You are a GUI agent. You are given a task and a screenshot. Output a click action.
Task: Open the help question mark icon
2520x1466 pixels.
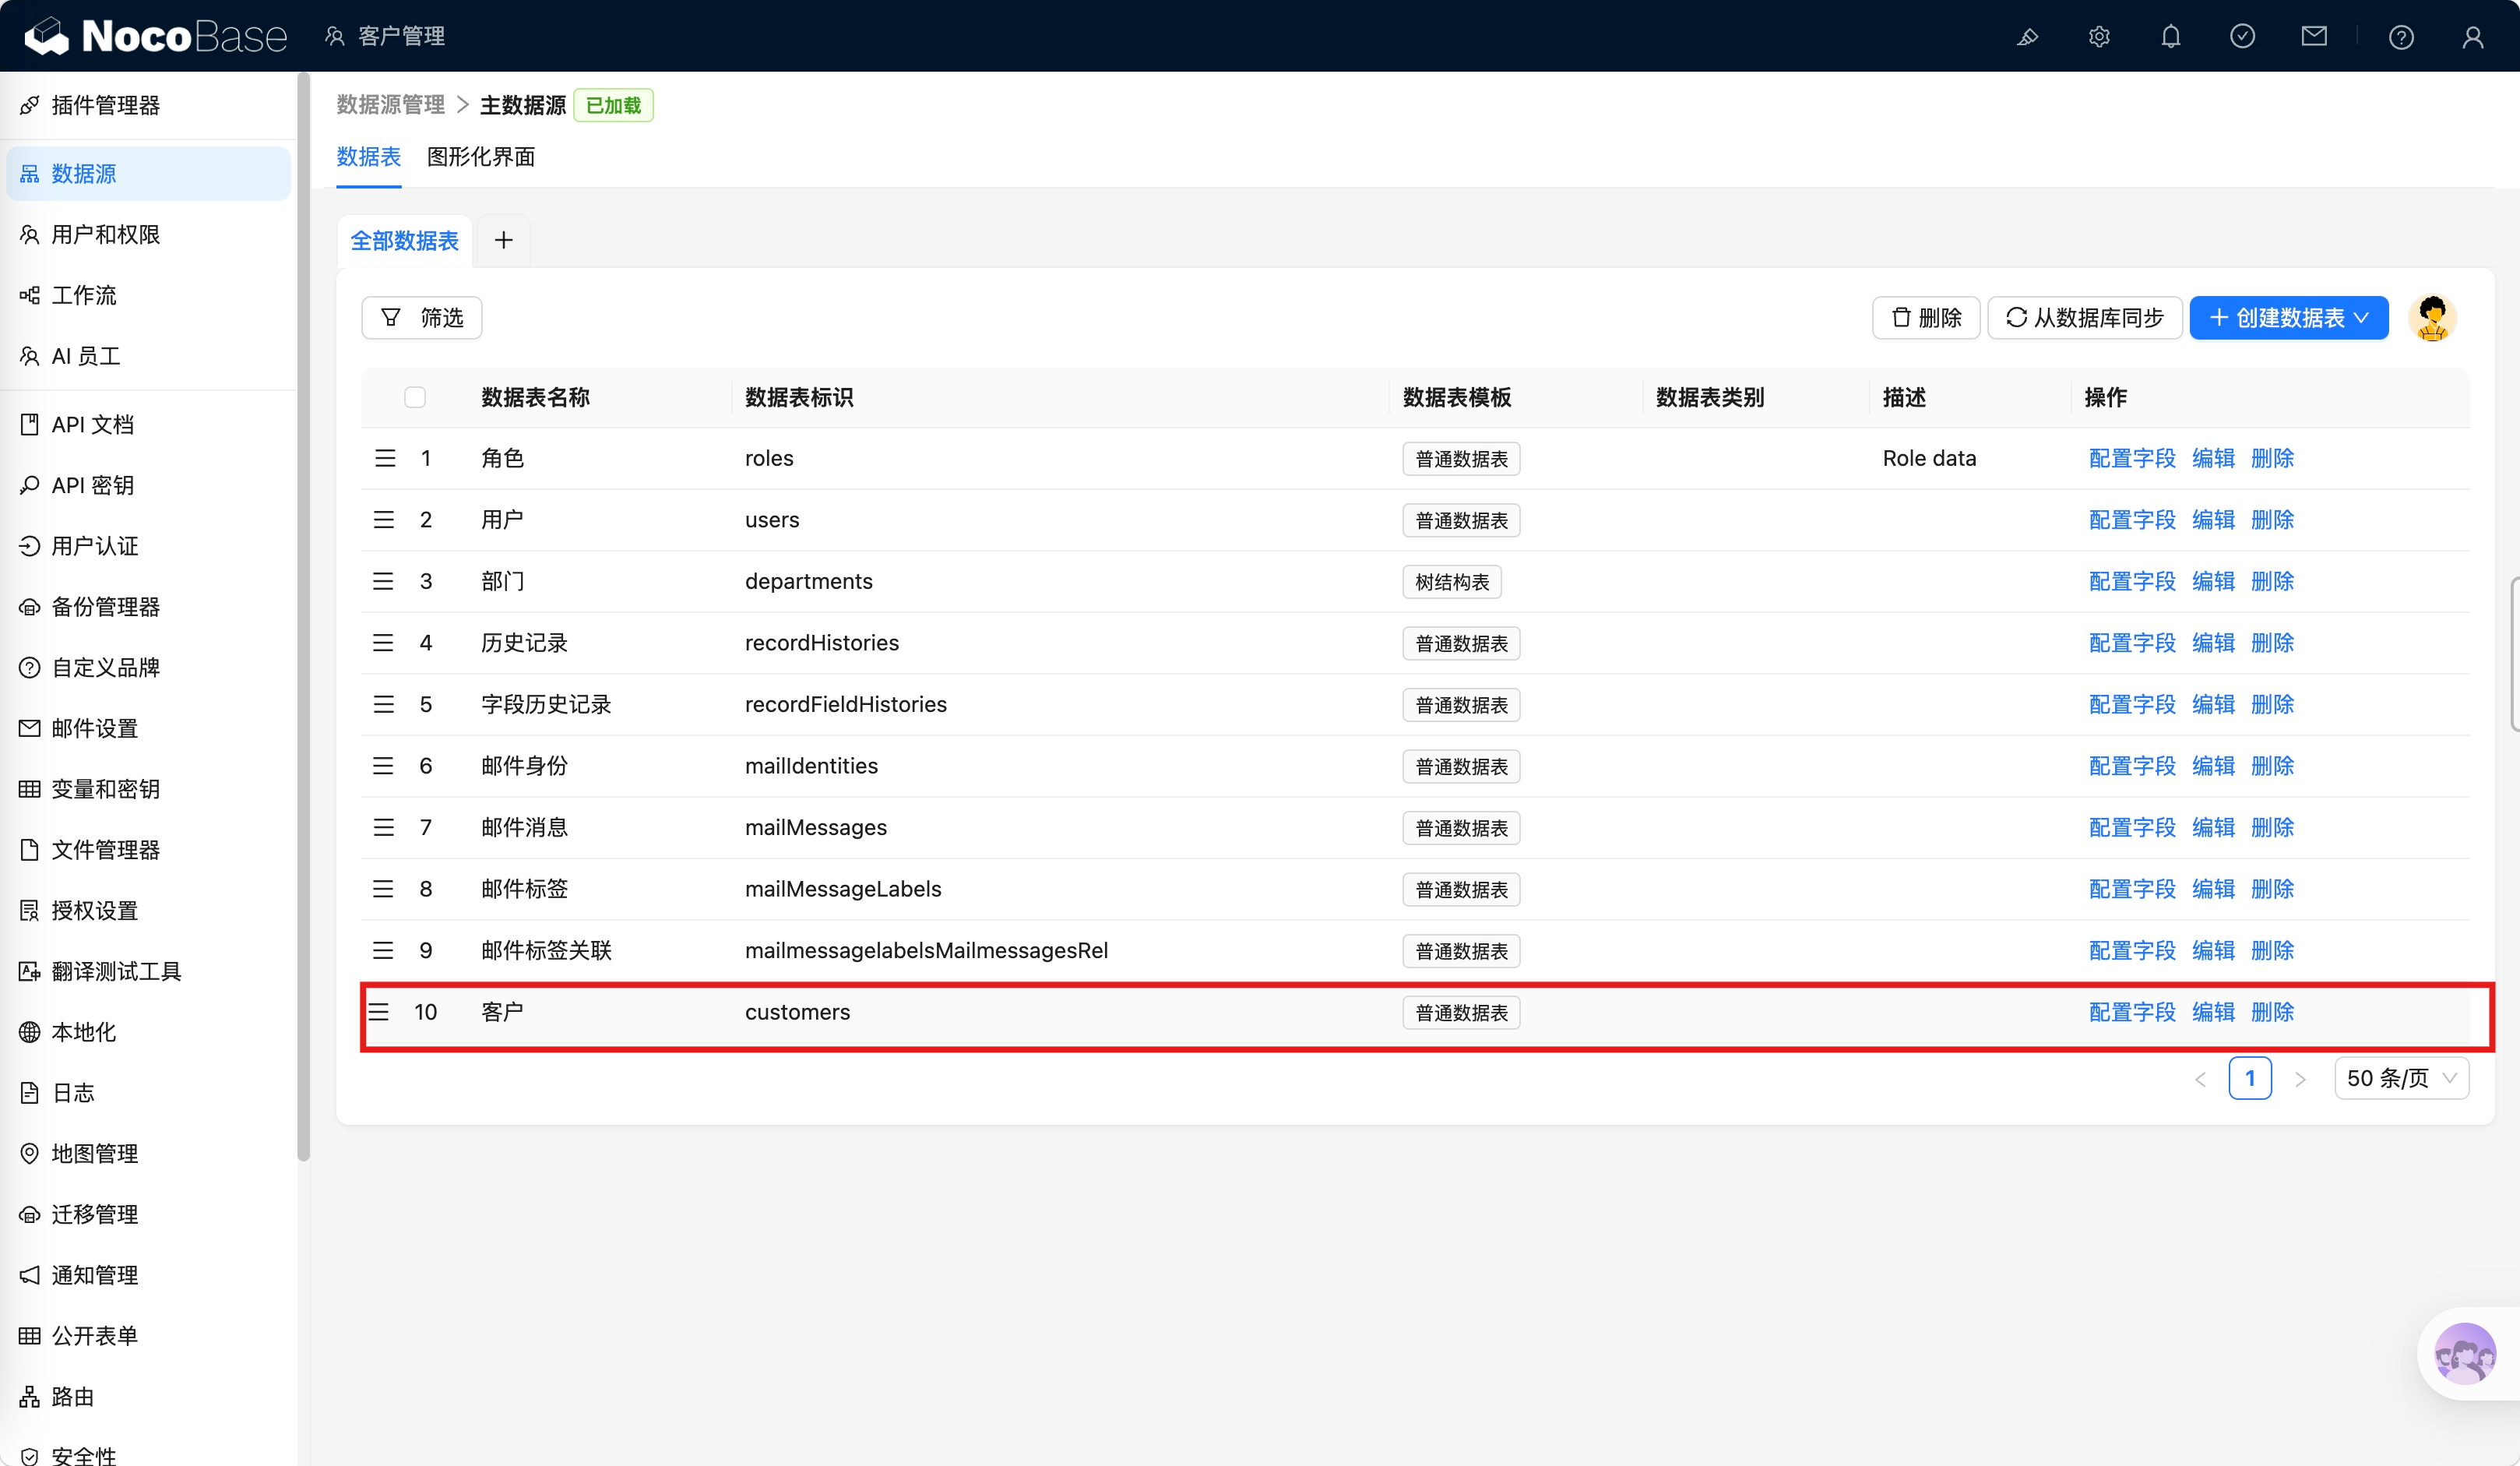[x=2401, y=37]
